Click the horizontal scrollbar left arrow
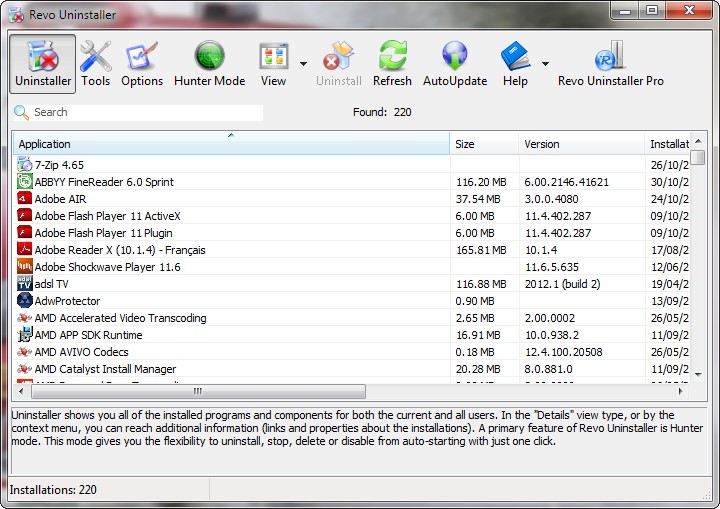The width and height of the screenshot is (720, 509). click(21, 391)
